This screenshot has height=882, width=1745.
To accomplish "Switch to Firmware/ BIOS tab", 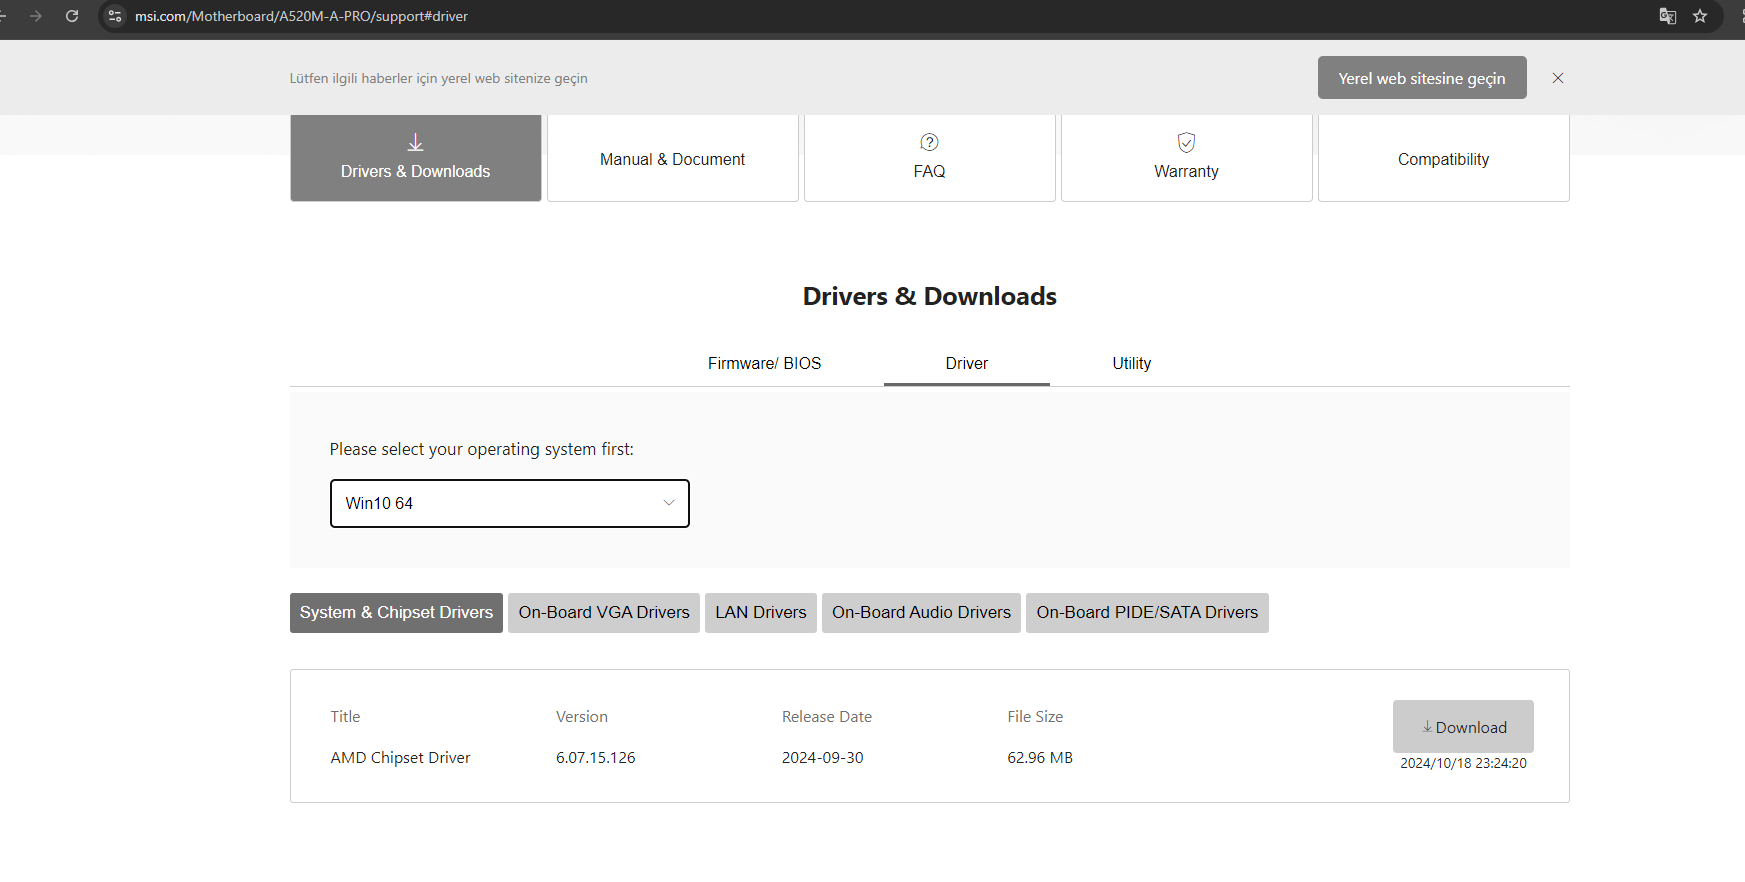I will [765, 363].
